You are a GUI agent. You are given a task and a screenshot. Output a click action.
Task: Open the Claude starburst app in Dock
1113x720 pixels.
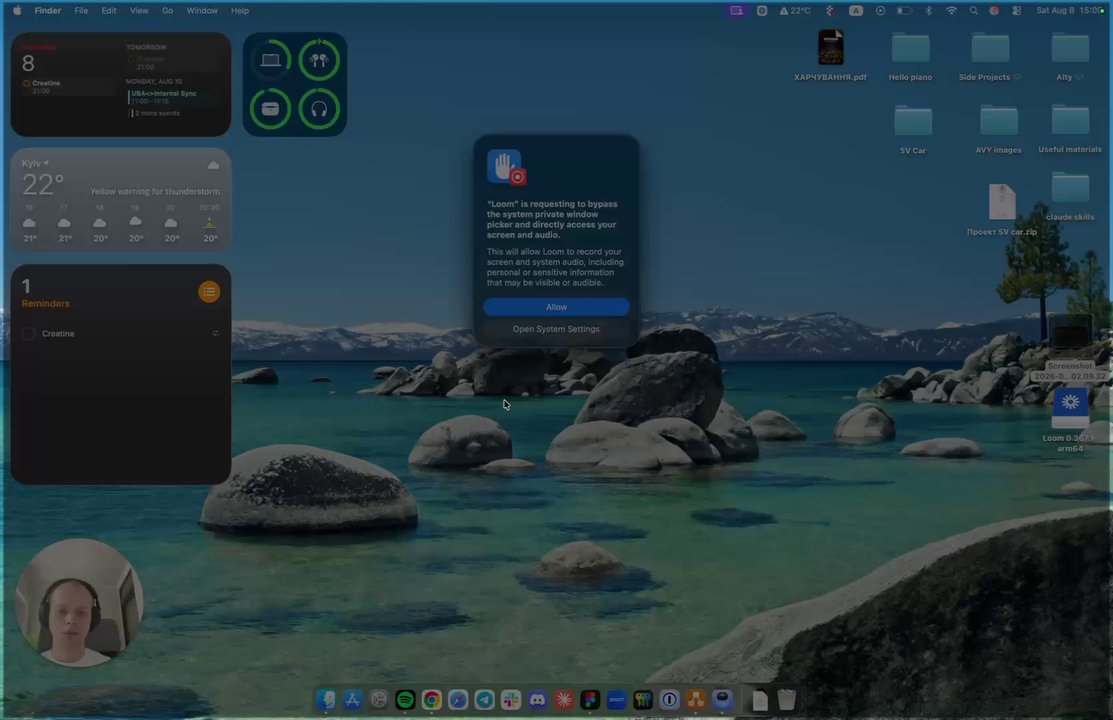[x=564, y=700]
